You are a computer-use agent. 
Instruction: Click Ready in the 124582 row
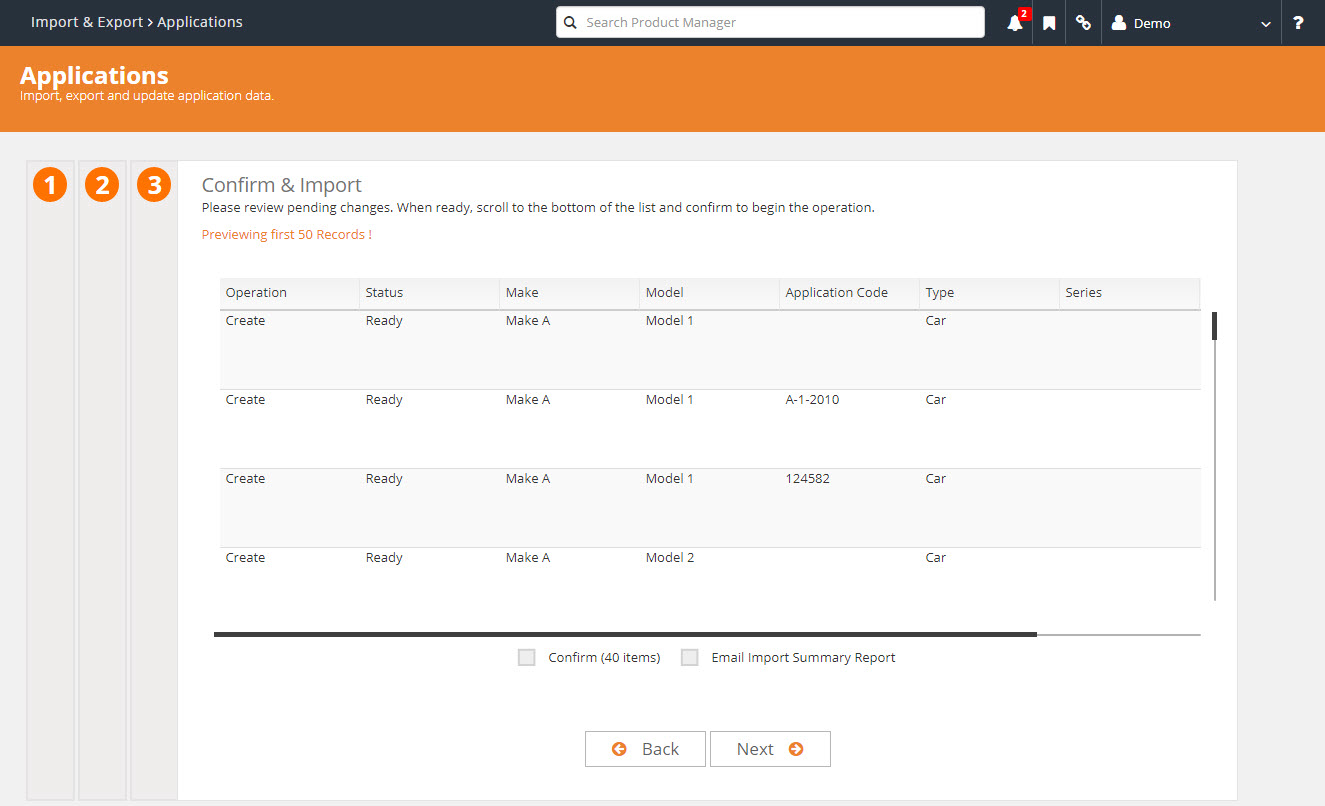(x=384, y=479)
